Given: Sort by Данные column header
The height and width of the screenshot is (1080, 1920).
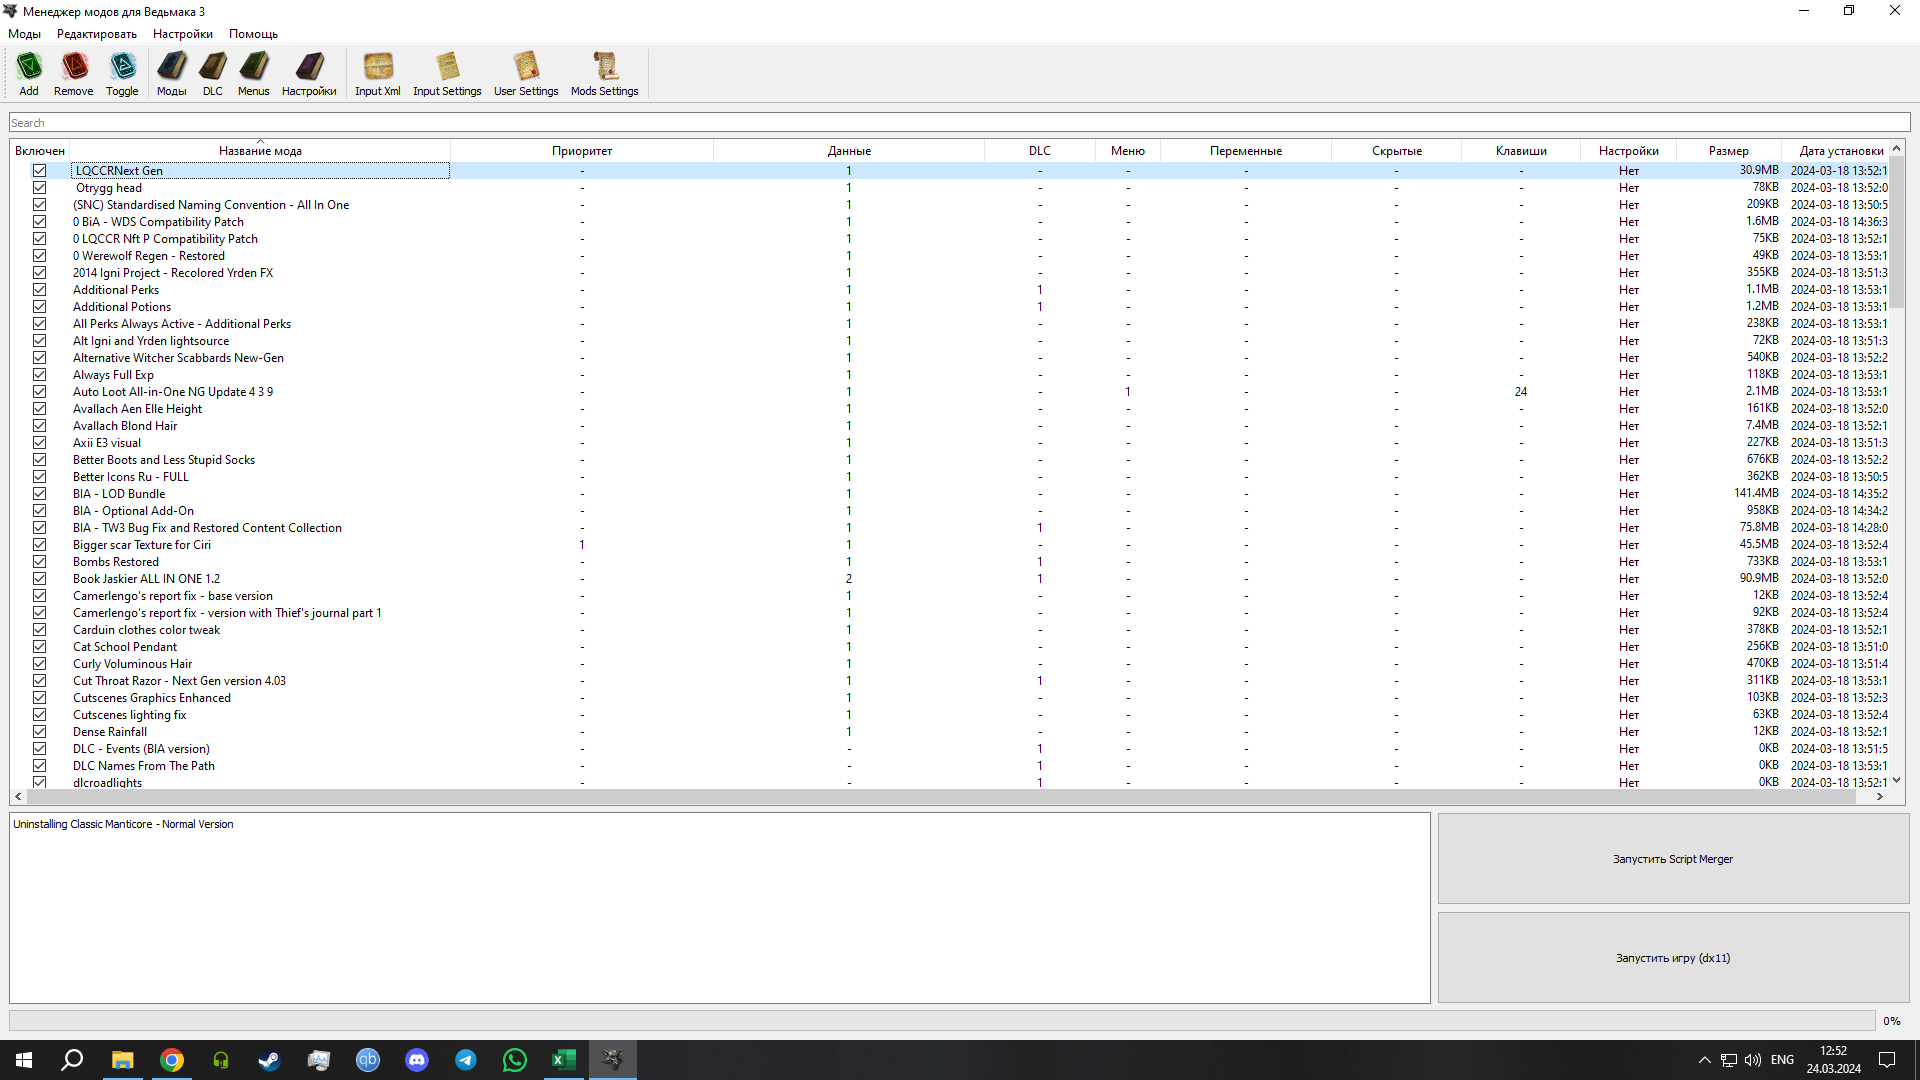Looking at the screenshot, I should tap(849, 151).
